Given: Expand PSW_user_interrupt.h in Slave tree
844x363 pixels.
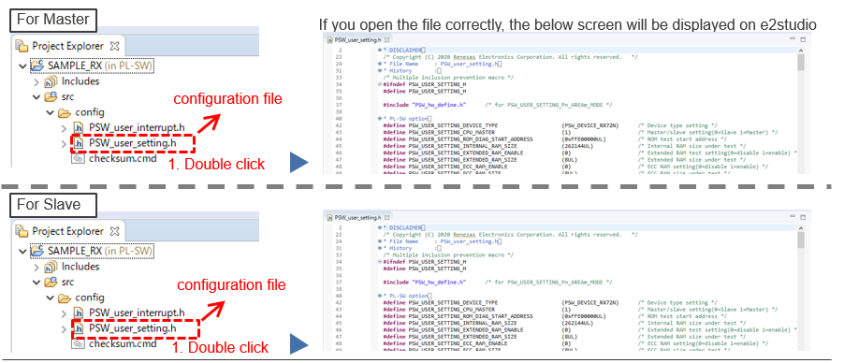Looking at the screenshot, I should pyautogui.click(x=64, y=313).
